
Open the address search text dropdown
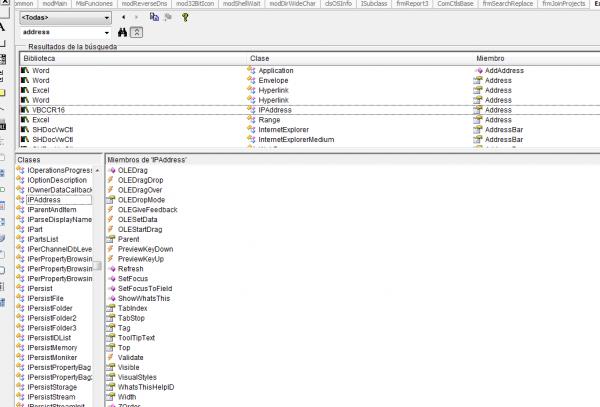pos(106,33)
